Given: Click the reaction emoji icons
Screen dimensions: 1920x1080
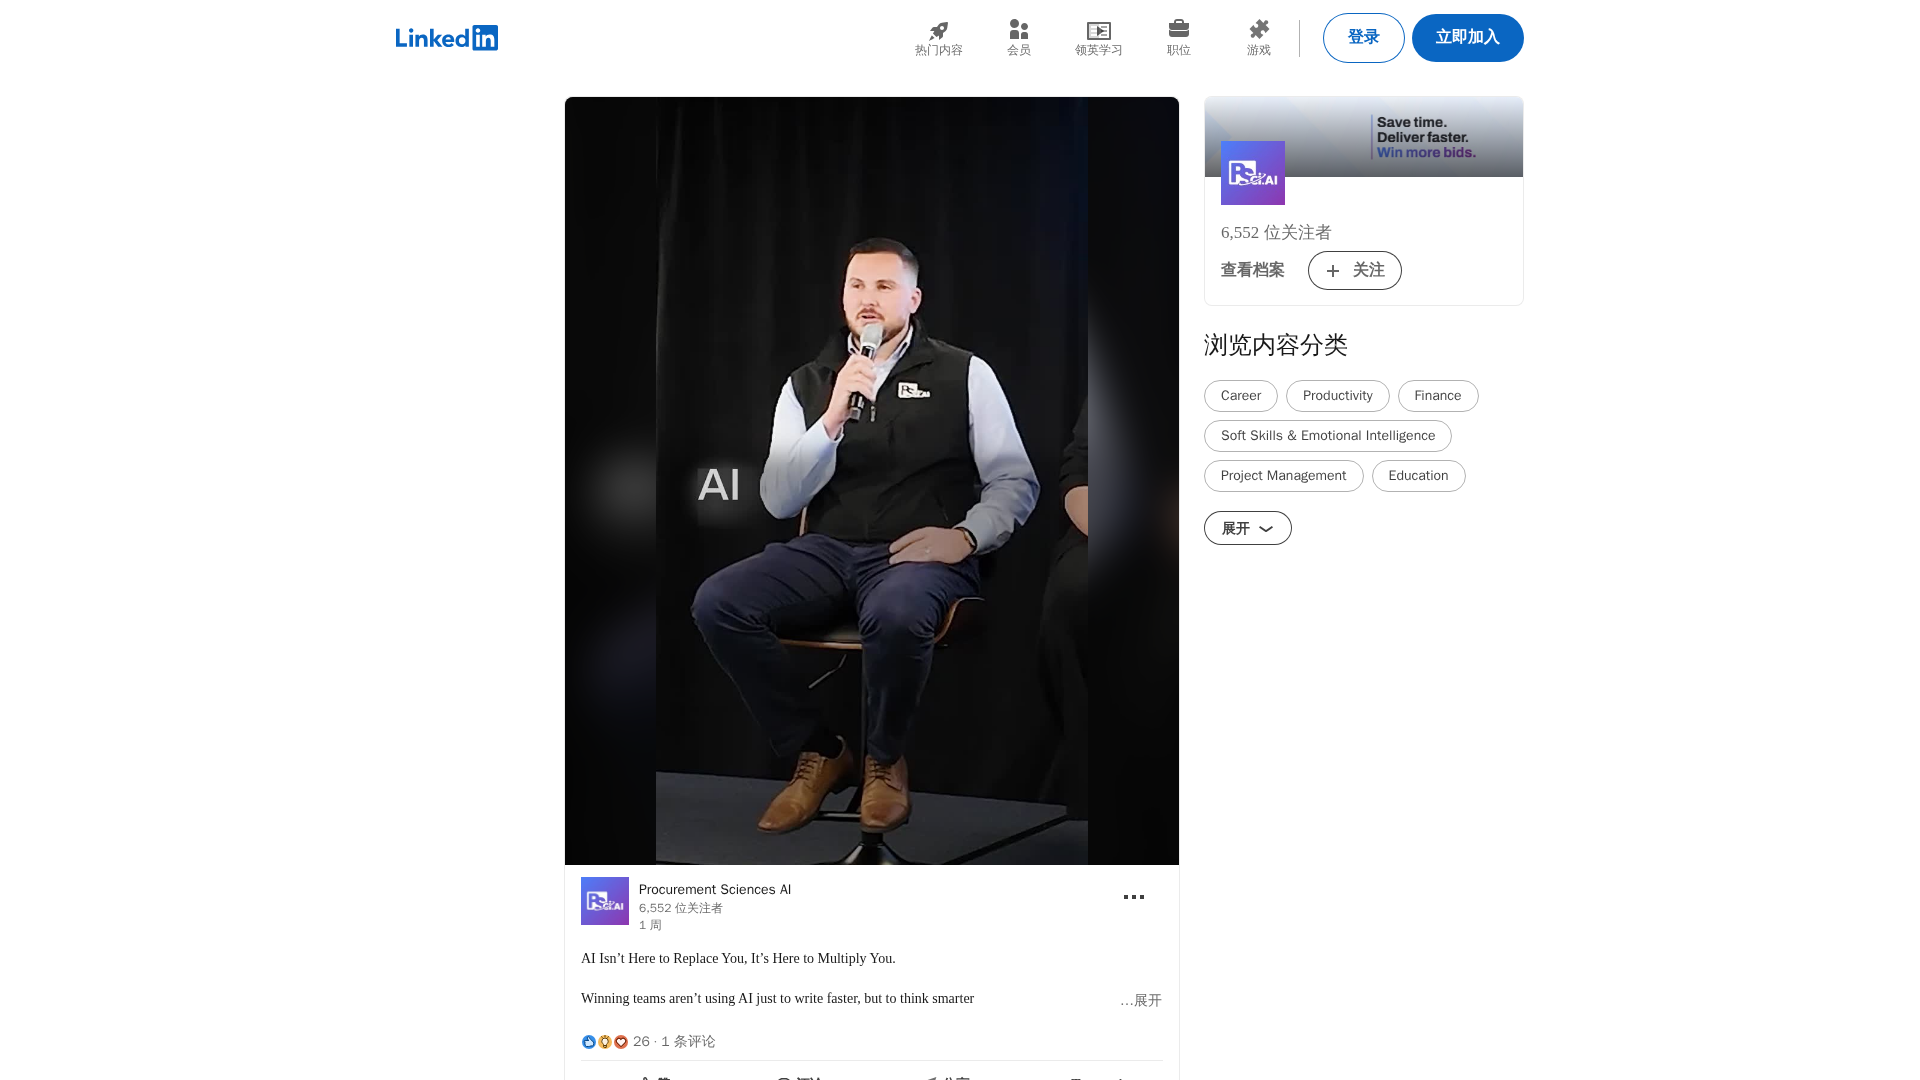Looking at the screenshot, I should click(x=604, y=1042).
